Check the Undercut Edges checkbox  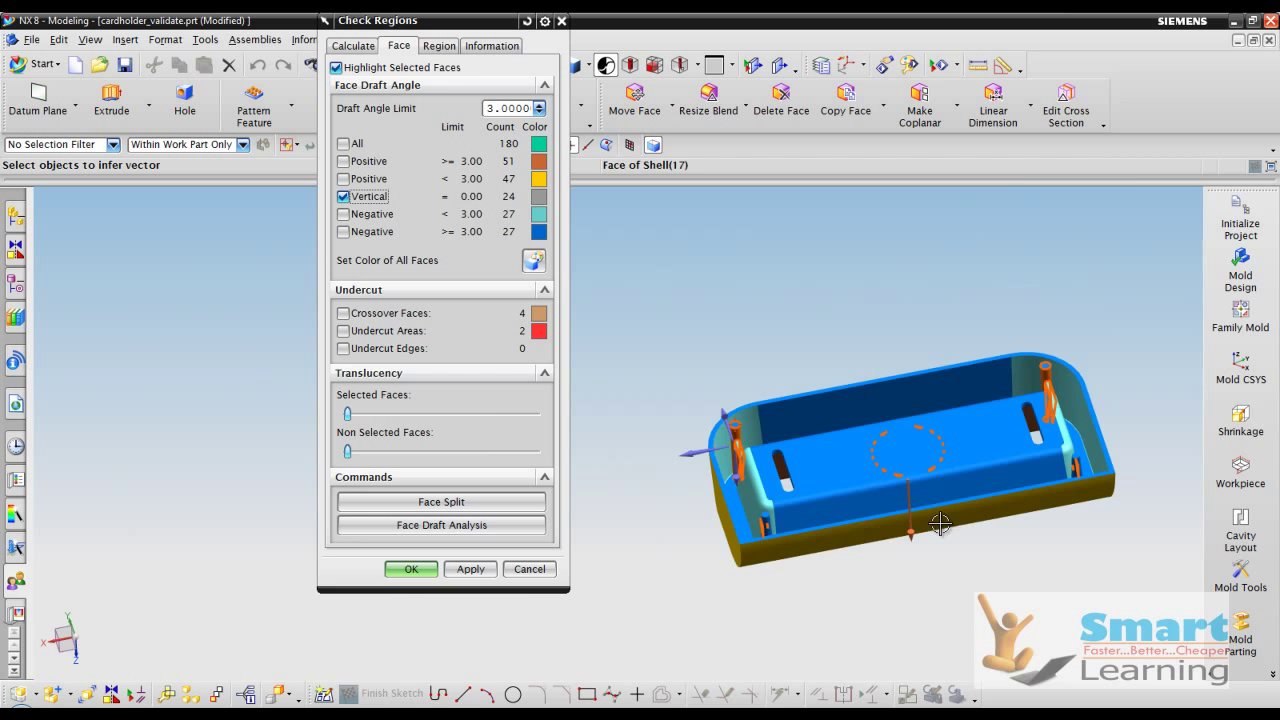click(343, 349)
